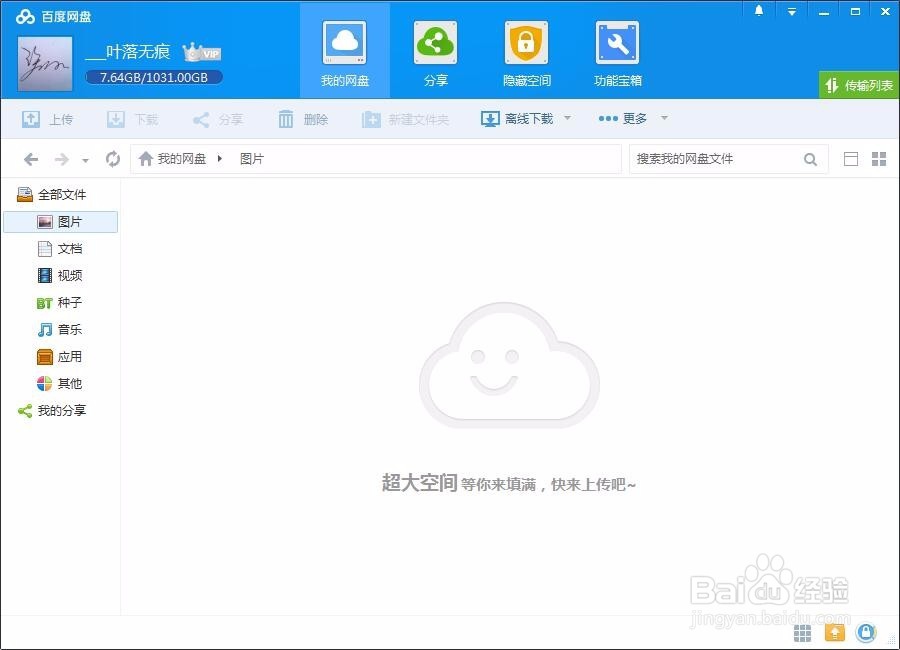Open the BT种子 (BT Seeds) category

pyautogui.click(x=62, y=302)
